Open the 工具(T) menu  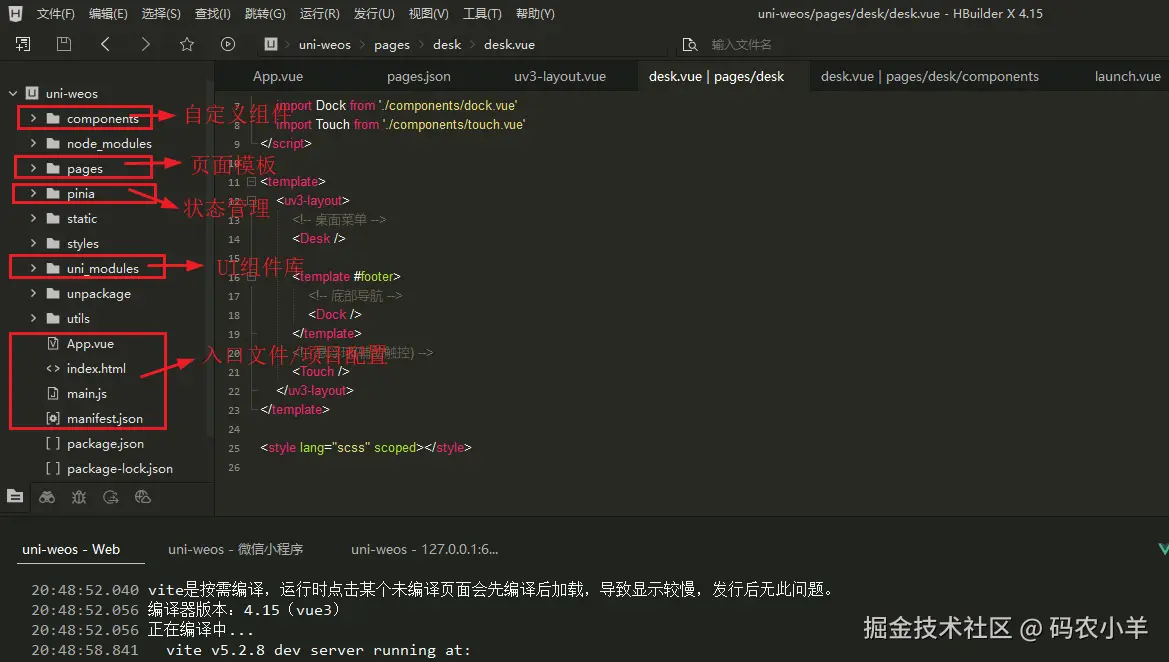coord(482,13)
